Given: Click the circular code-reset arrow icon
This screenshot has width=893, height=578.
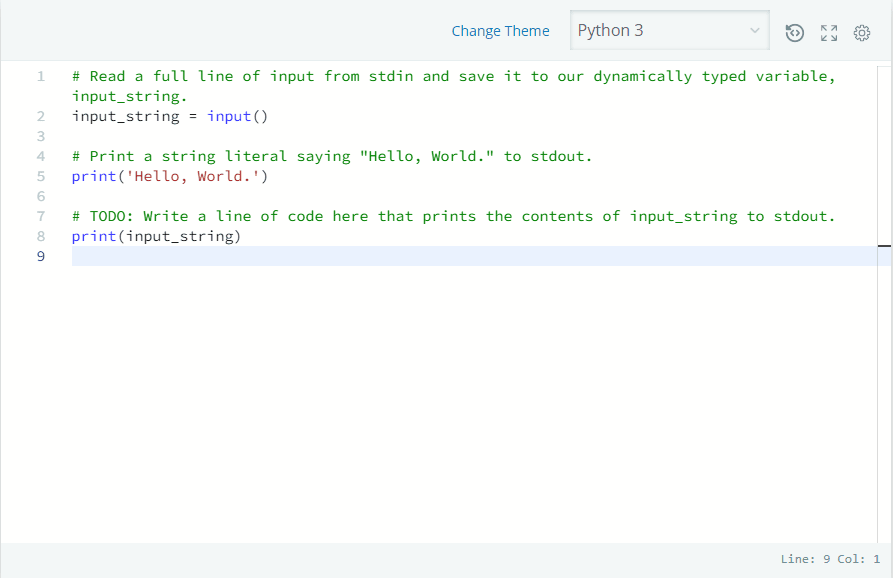Looking at the screenshot, I should point(794,32).
